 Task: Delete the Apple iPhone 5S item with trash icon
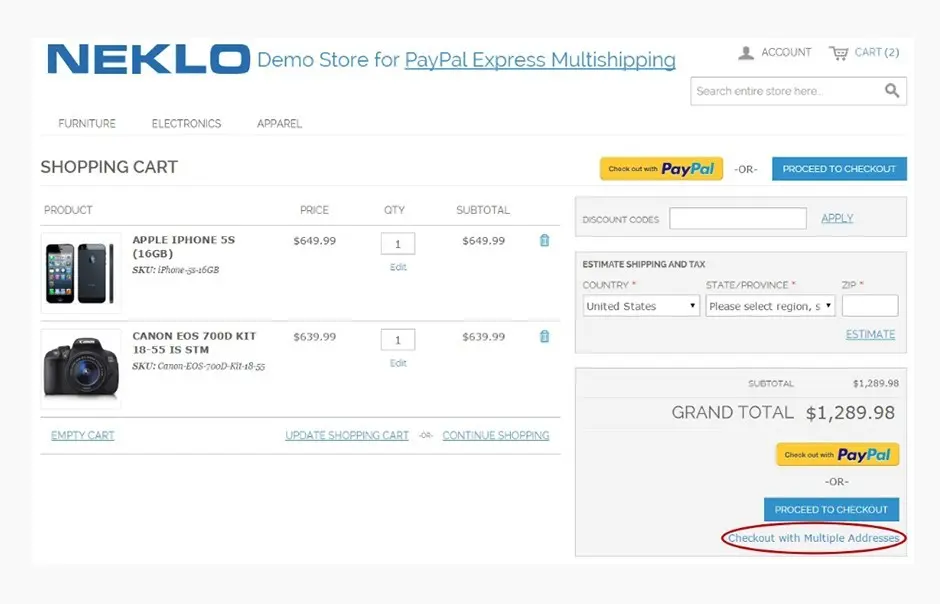(544, 240)
